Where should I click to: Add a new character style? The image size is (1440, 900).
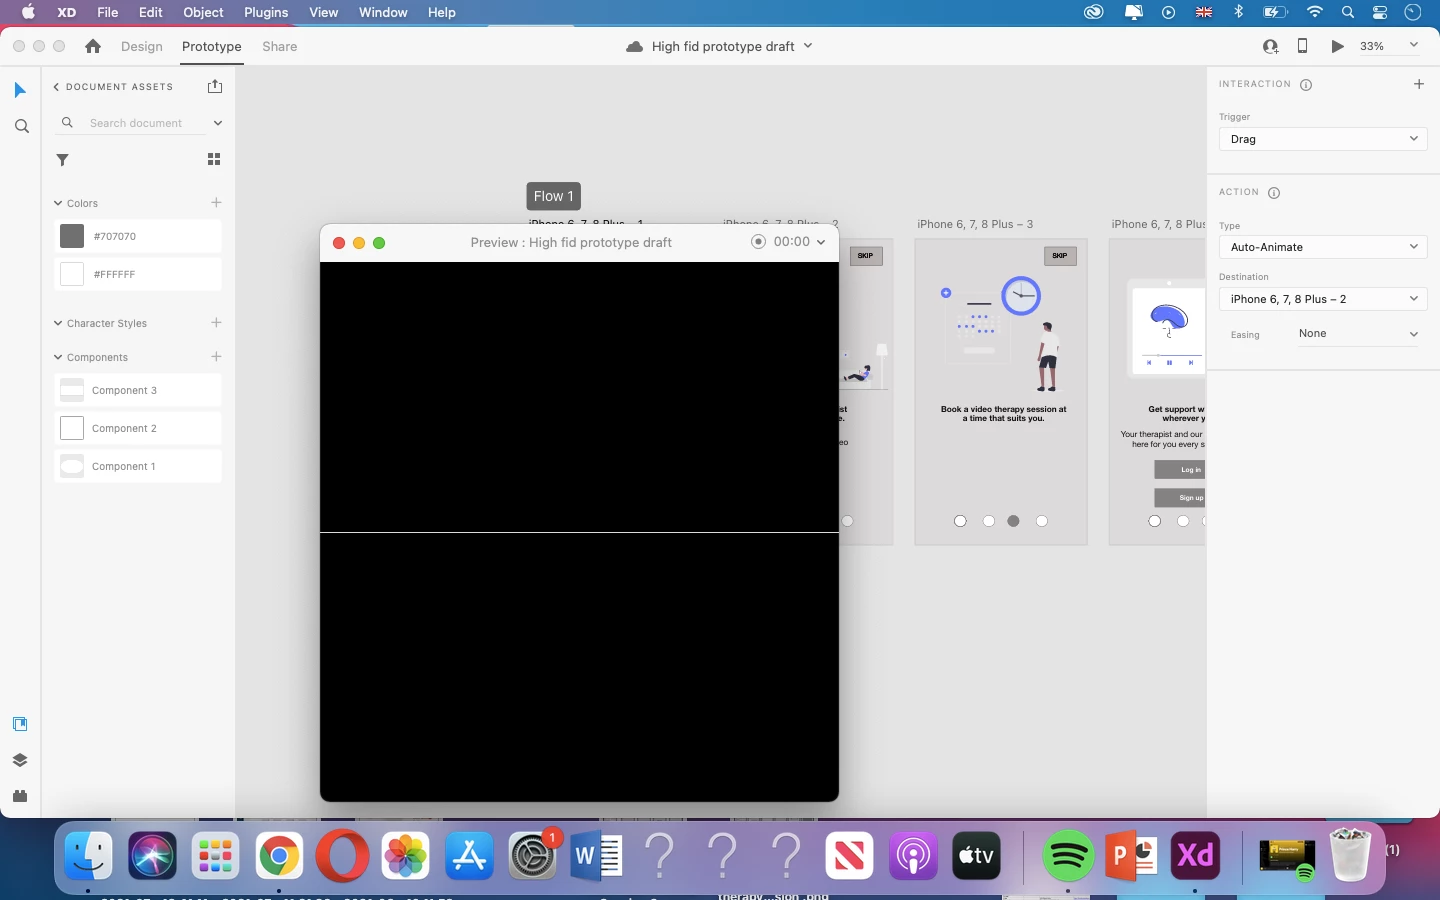coord(216,323)
